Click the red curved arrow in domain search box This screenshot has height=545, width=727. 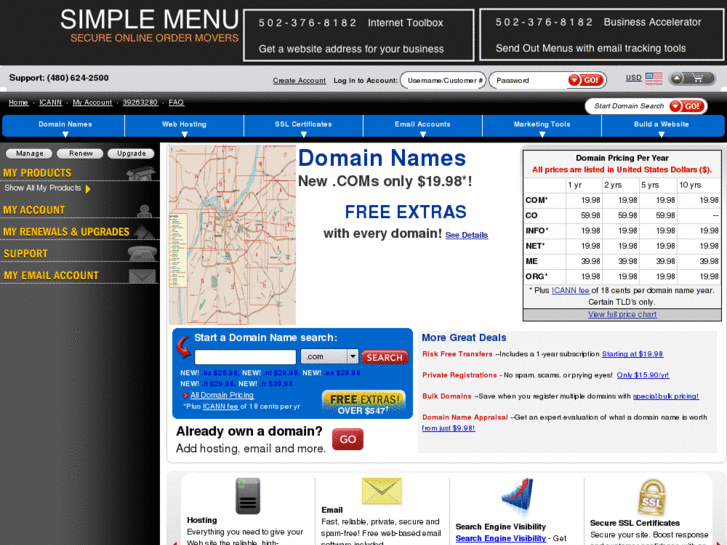[x=184, y=346]
